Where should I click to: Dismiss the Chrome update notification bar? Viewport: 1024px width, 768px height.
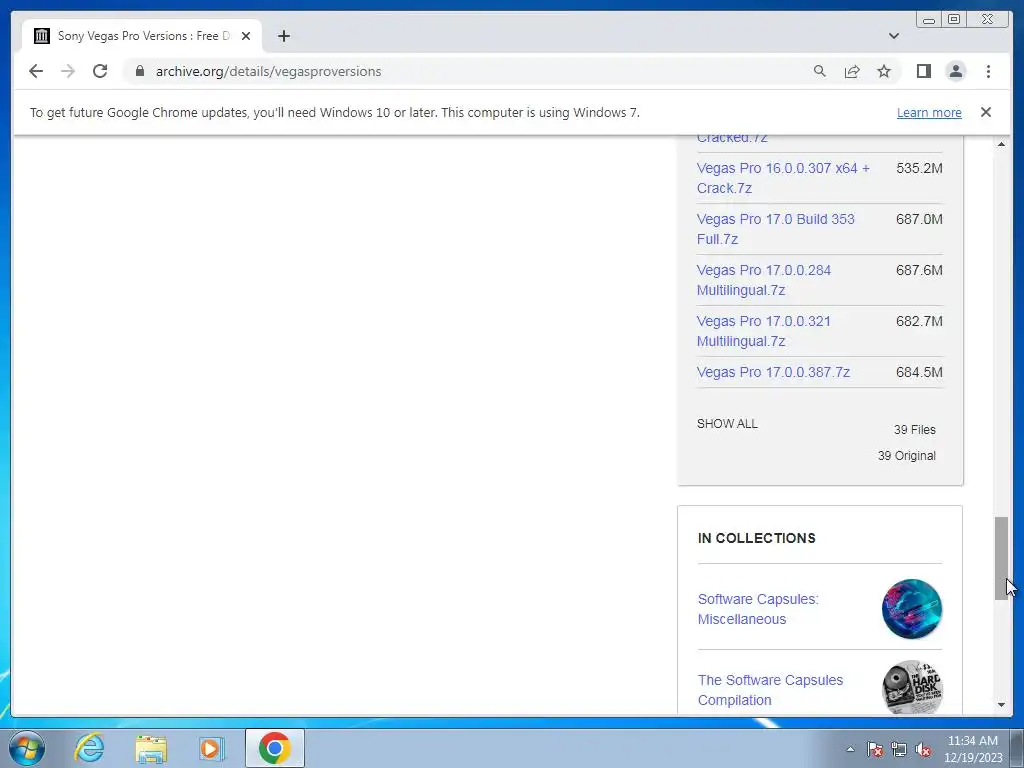985,112
